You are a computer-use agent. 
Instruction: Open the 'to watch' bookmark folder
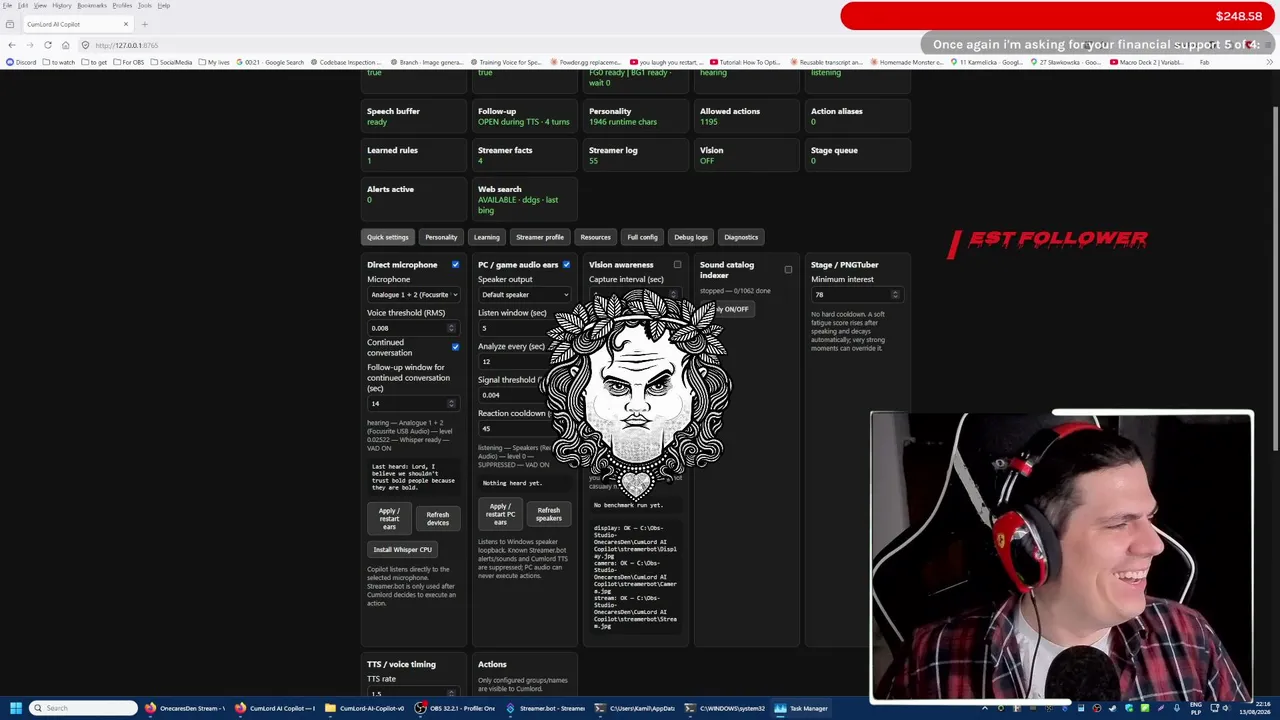59,62
